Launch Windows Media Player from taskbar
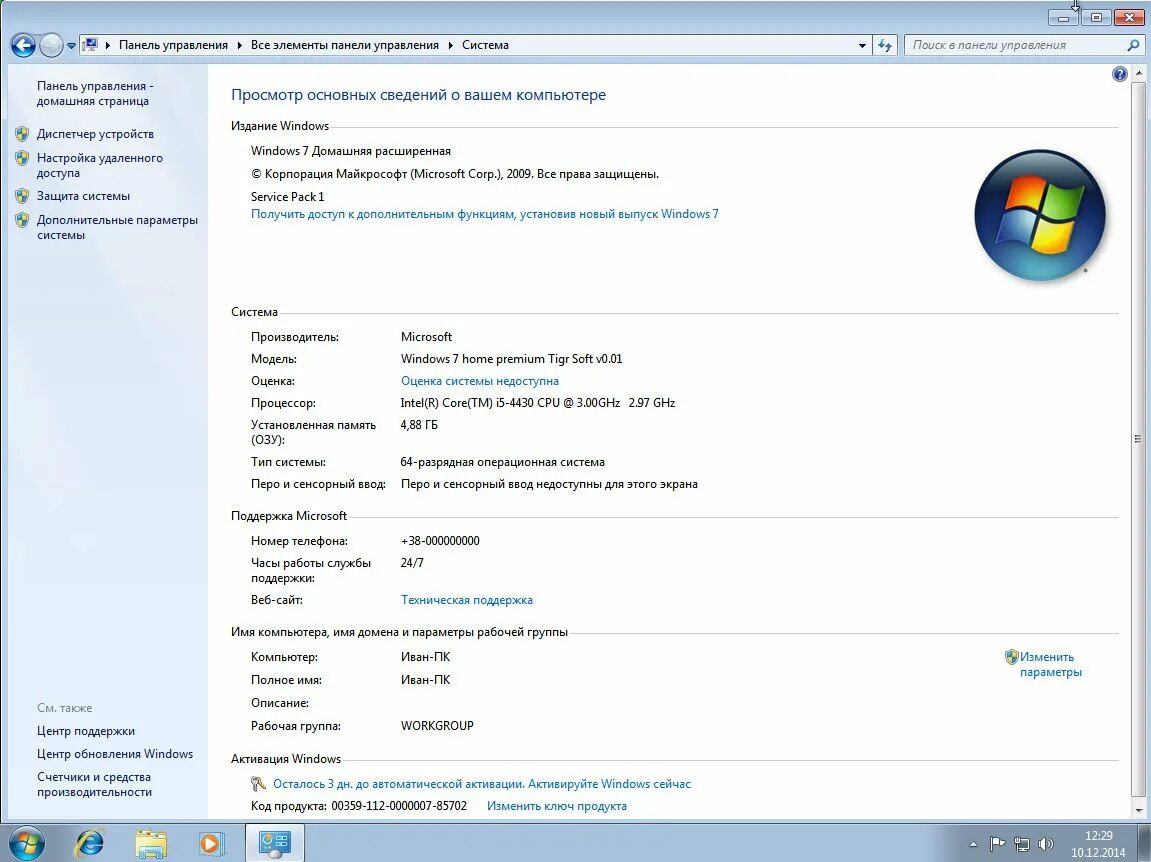 click(x=211, y=843)
